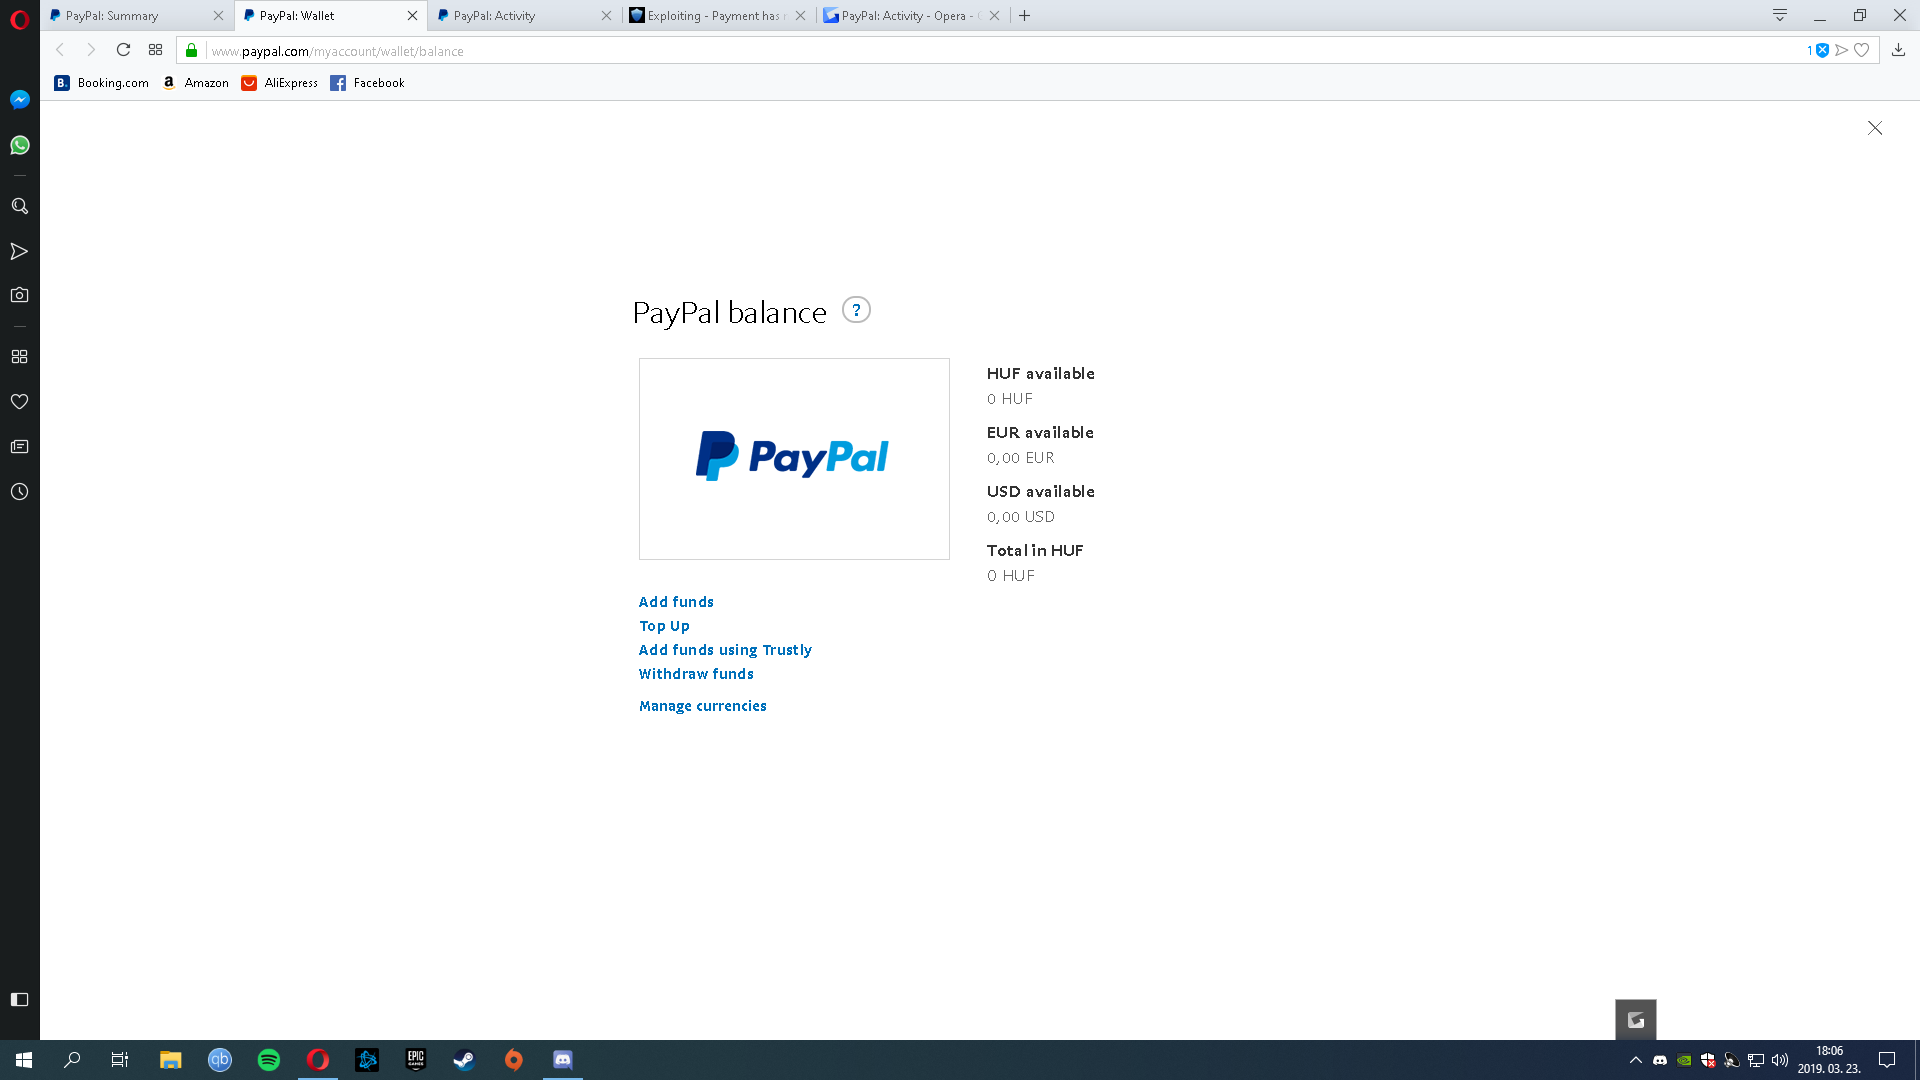Open Task View on the taskbar
Viewport: 1920px width, 1080px height.
pyautogui.click(x=120, y=1060)
